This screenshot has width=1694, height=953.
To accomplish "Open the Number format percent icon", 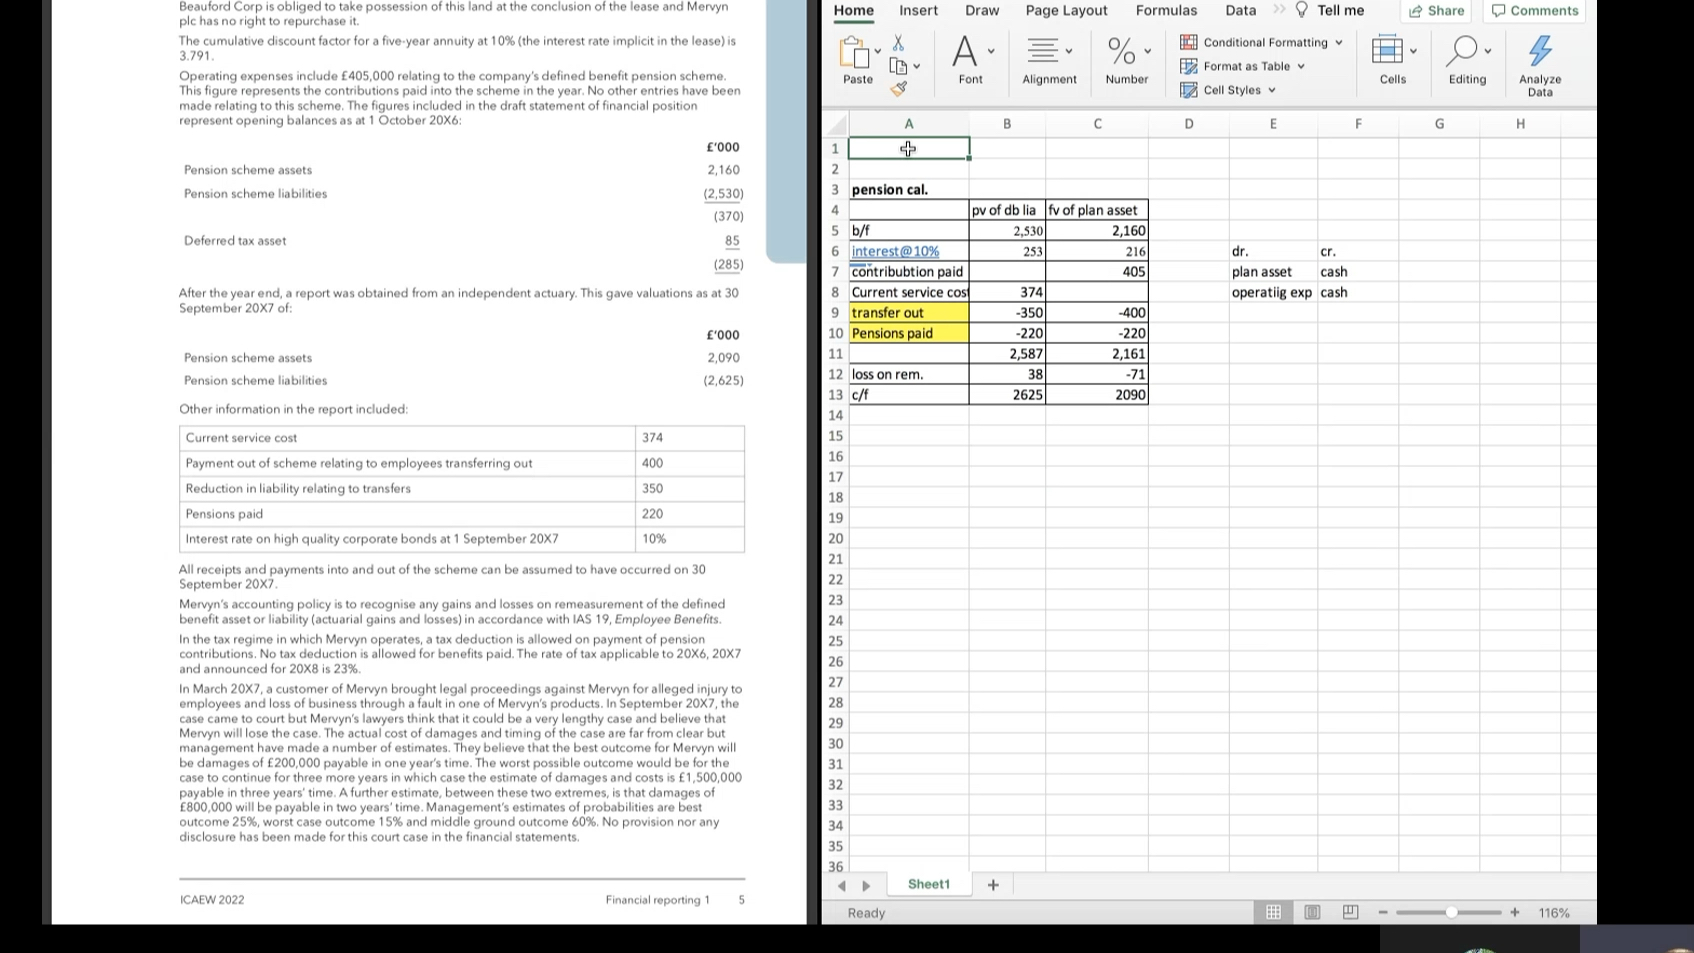I will (x=1121, y=50).
